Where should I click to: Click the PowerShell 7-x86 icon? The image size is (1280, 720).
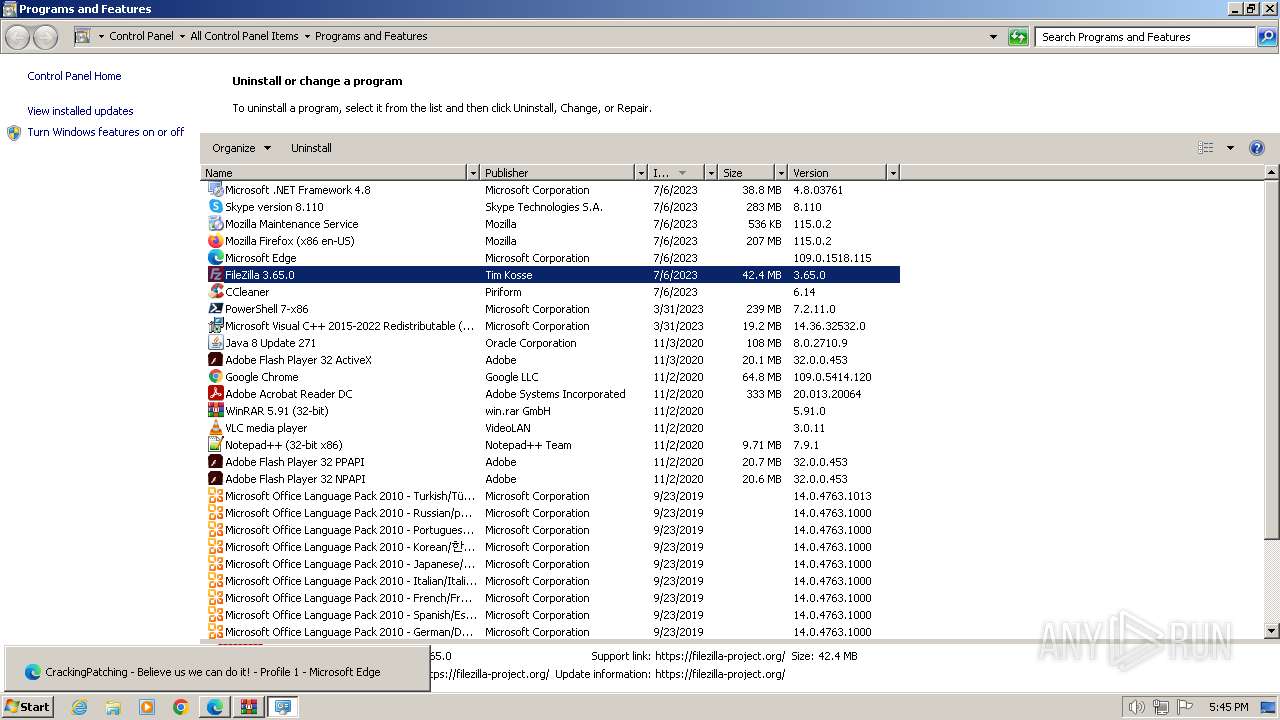215,309
